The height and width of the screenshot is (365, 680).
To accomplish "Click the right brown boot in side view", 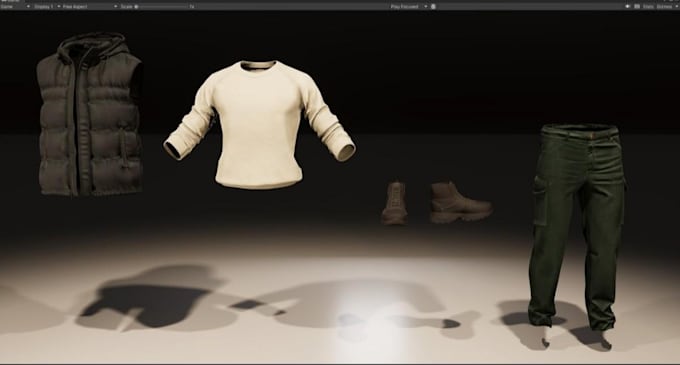I will 461,202.
